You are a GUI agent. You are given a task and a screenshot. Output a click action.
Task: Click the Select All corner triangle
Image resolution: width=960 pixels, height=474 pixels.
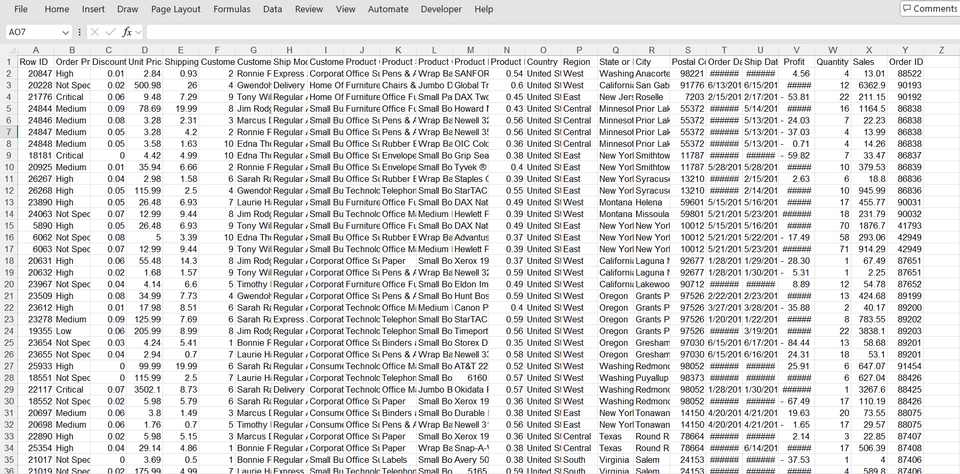coord(9,50)
